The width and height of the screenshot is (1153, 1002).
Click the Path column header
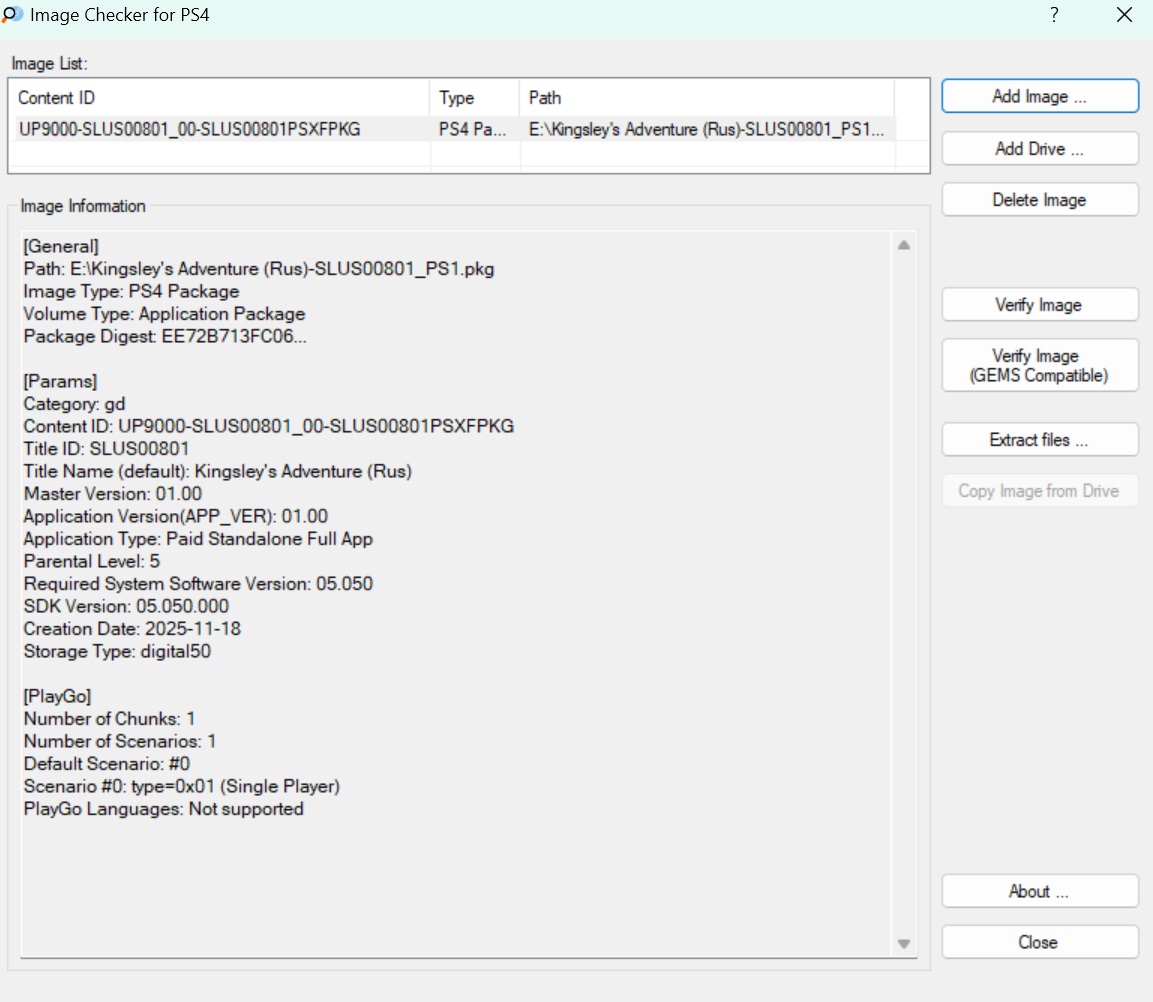click(706, 98)
